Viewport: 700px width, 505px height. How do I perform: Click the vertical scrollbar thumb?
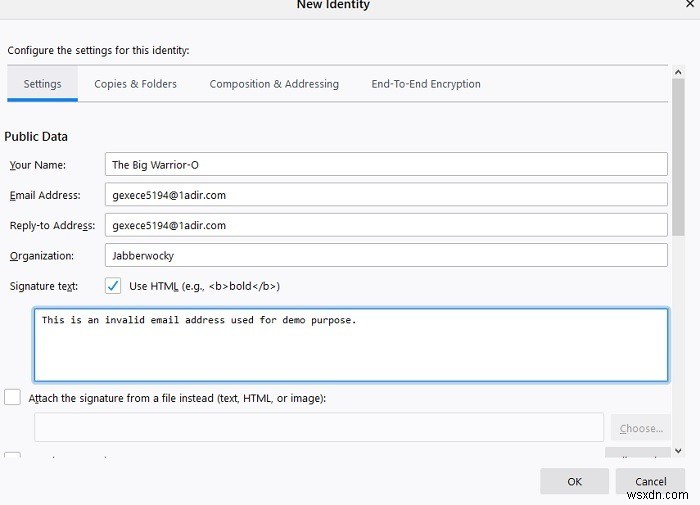click(678, 157)
